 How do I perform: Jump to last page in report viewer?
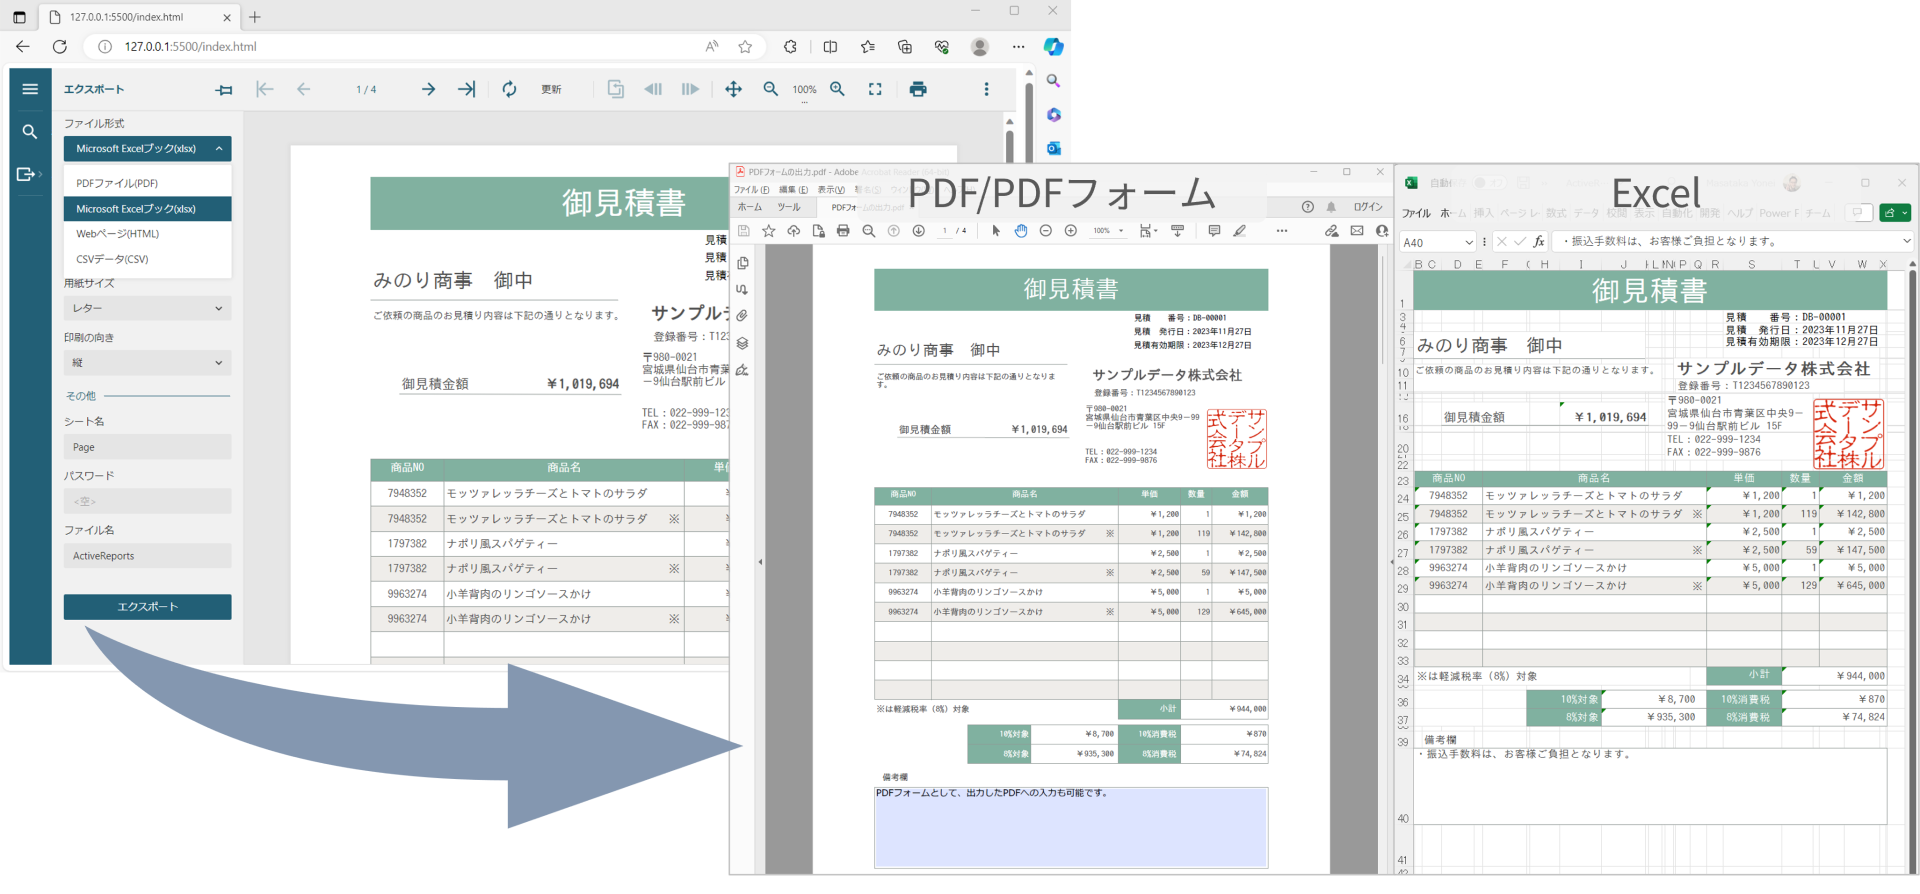pyautogui.click(x=467, y=89)
